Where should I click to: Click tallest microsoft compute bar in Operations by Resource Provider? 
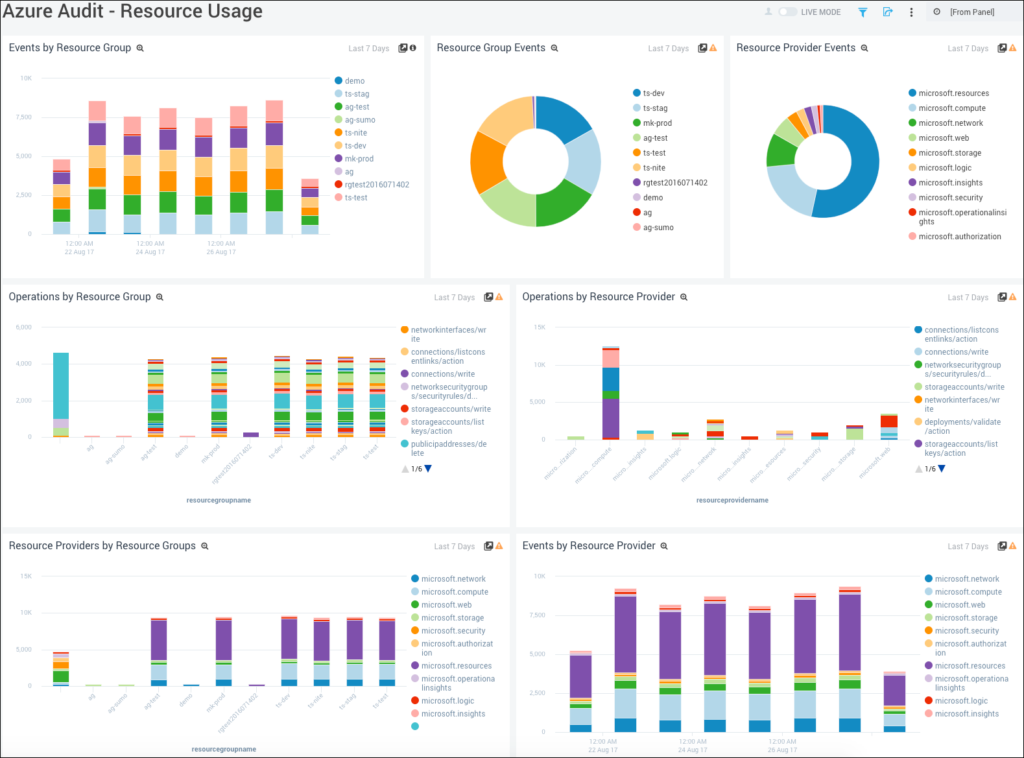point(611,392)
